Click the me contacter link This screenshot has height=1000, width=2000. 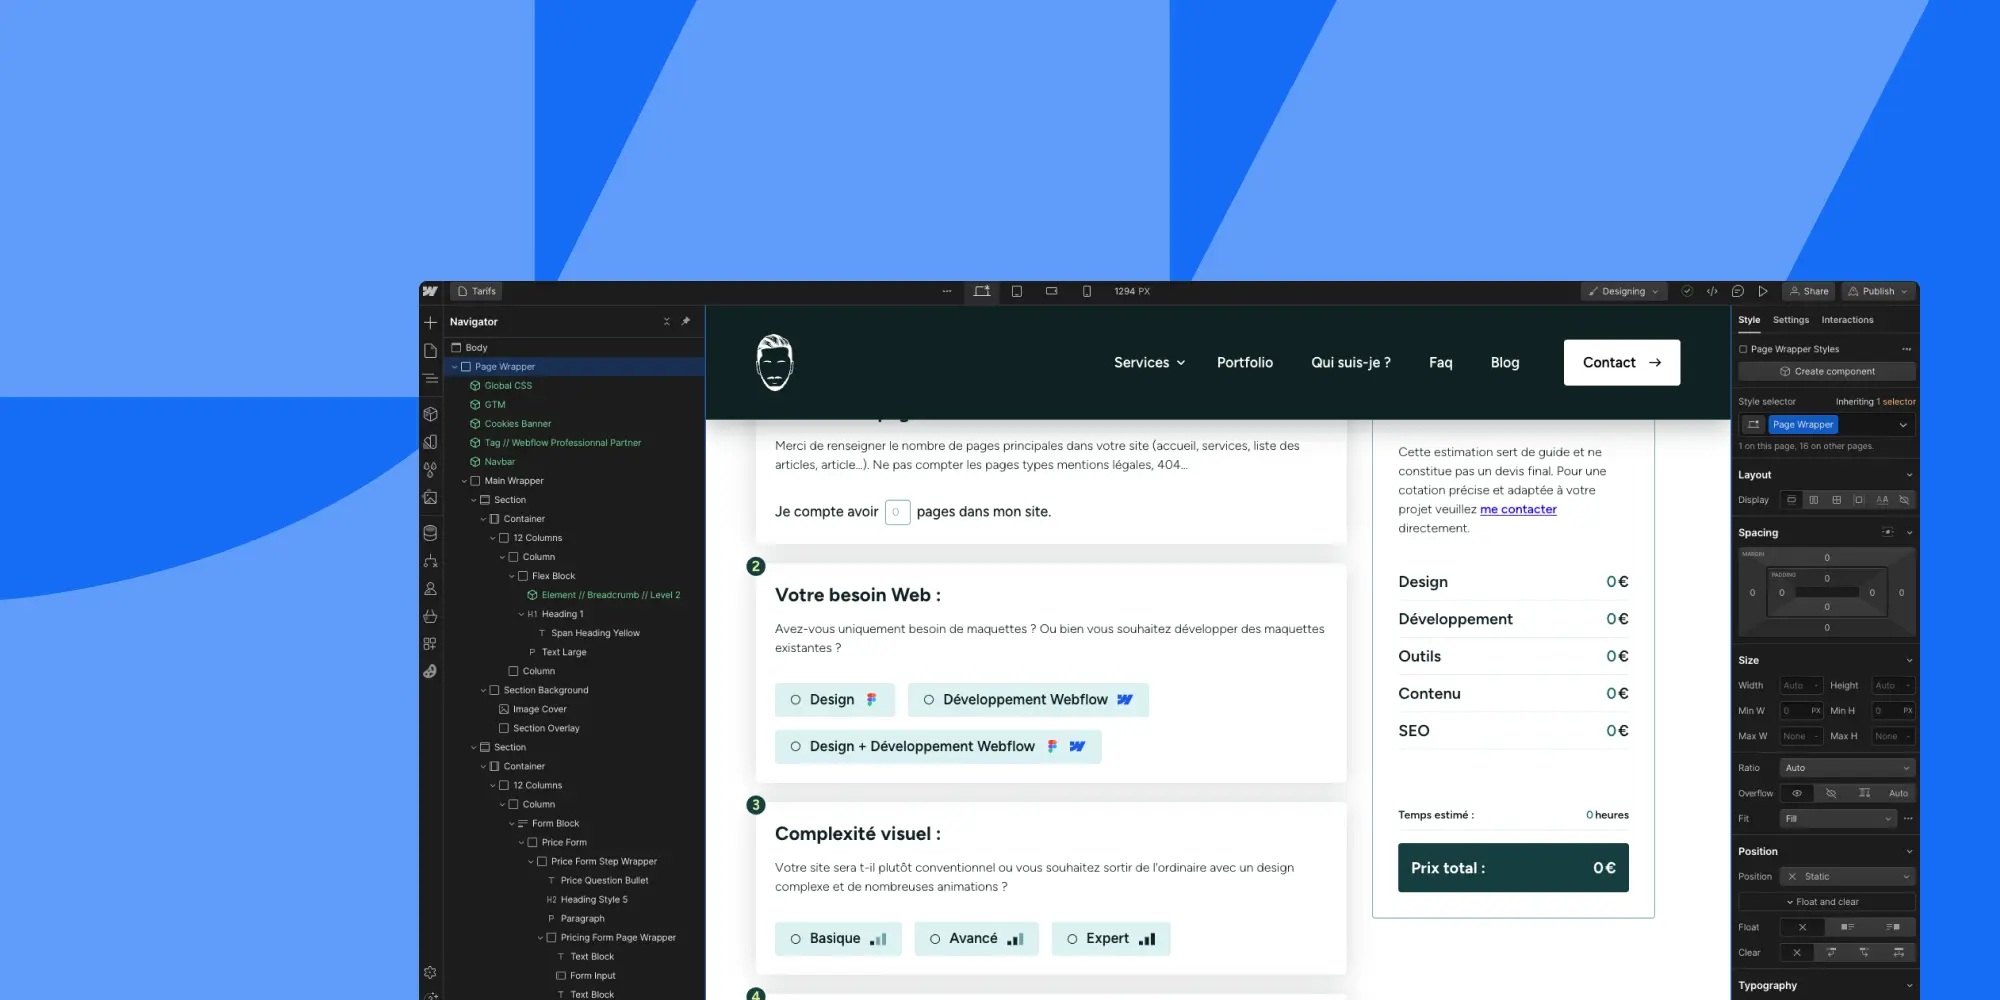[1518, 509]
